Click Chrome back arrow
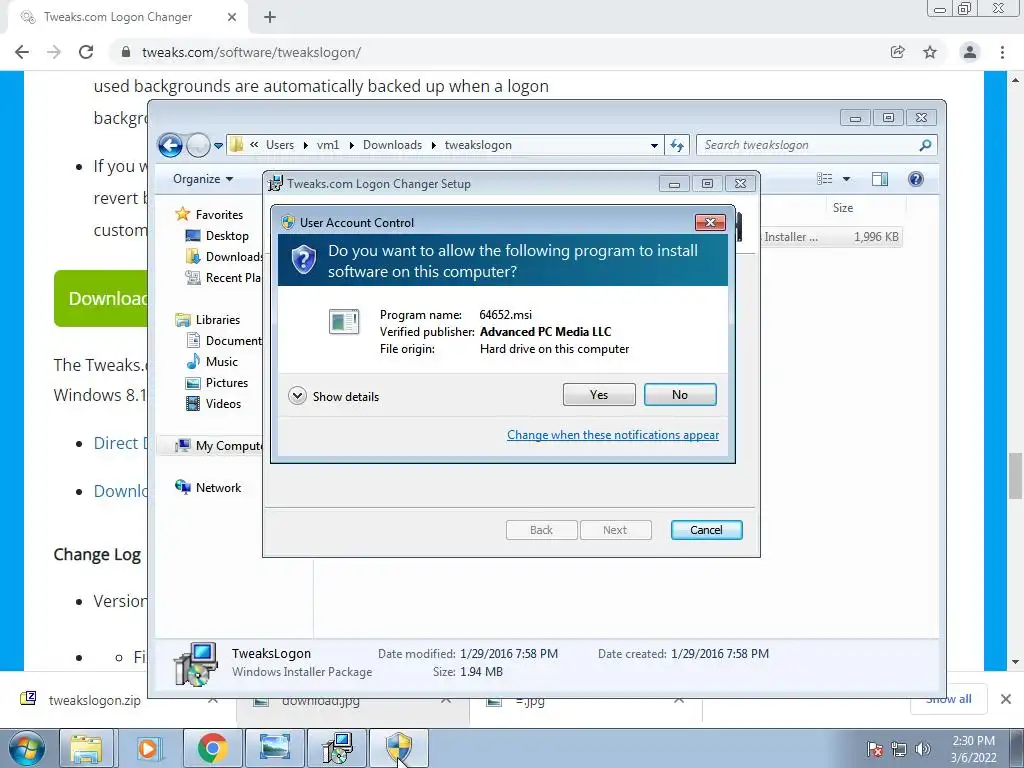This screenshot has width=1024, height=768. click(22, 52)
